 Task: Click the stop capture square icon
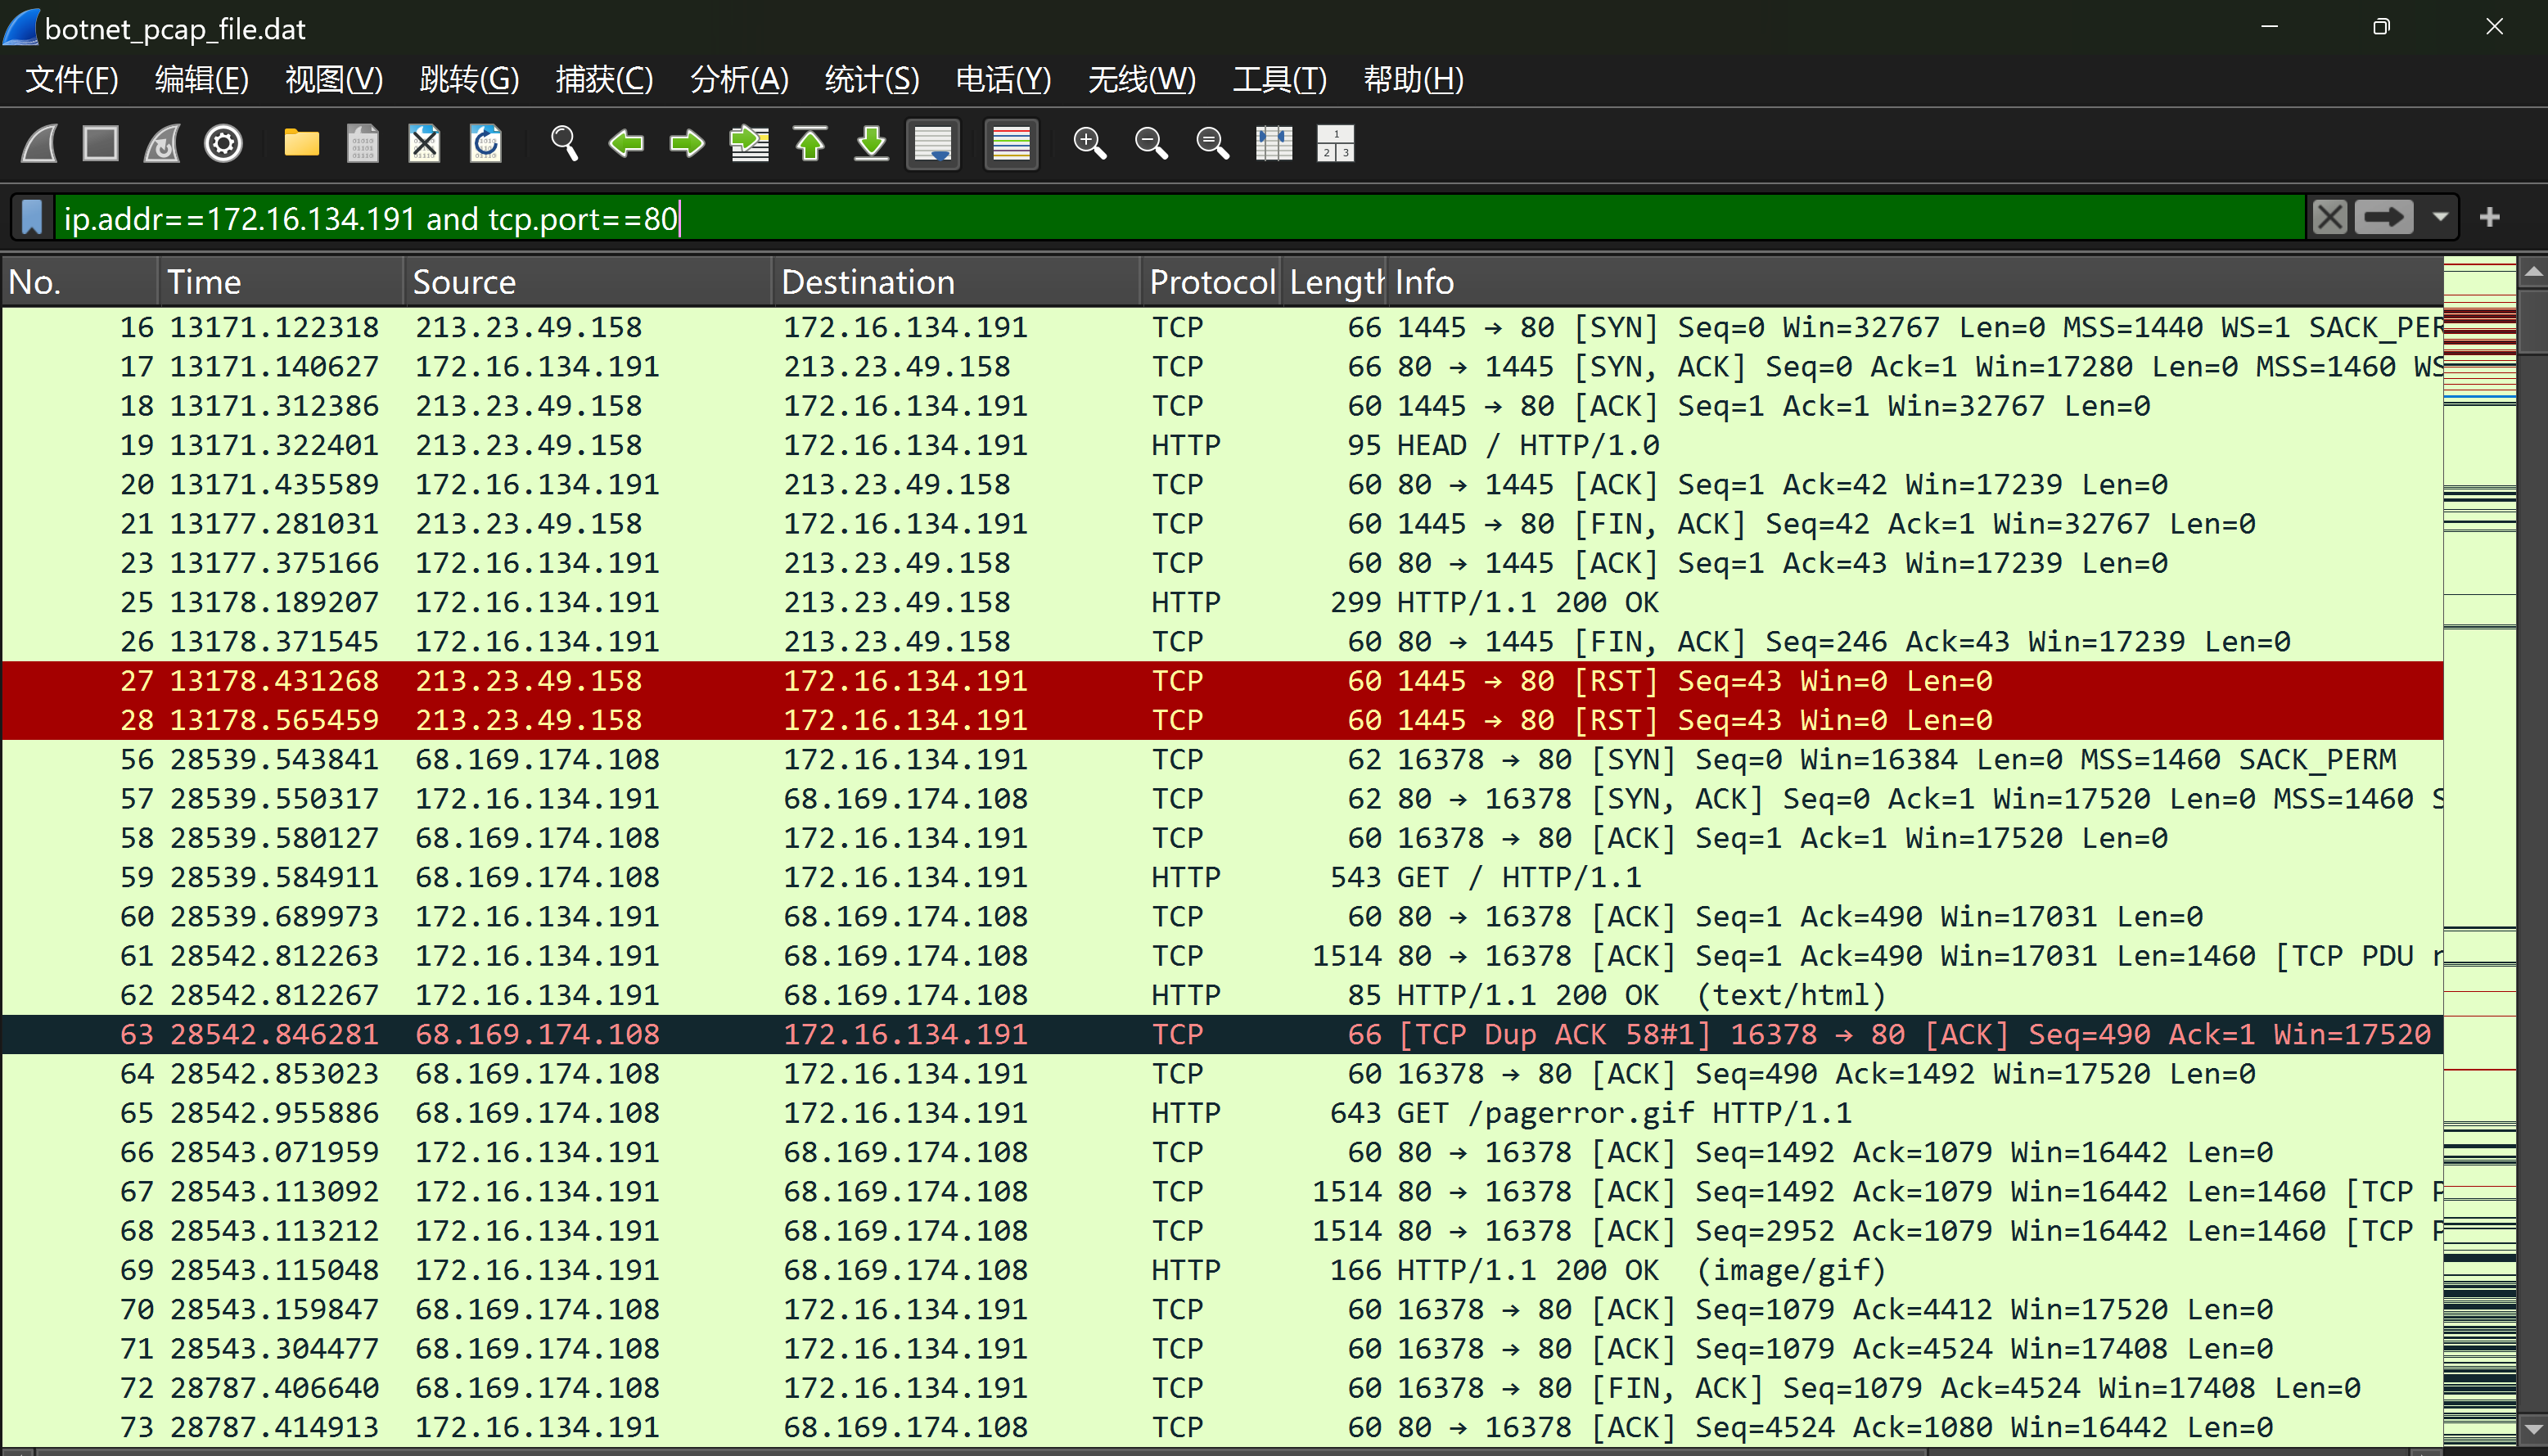[x=100, y=144]
